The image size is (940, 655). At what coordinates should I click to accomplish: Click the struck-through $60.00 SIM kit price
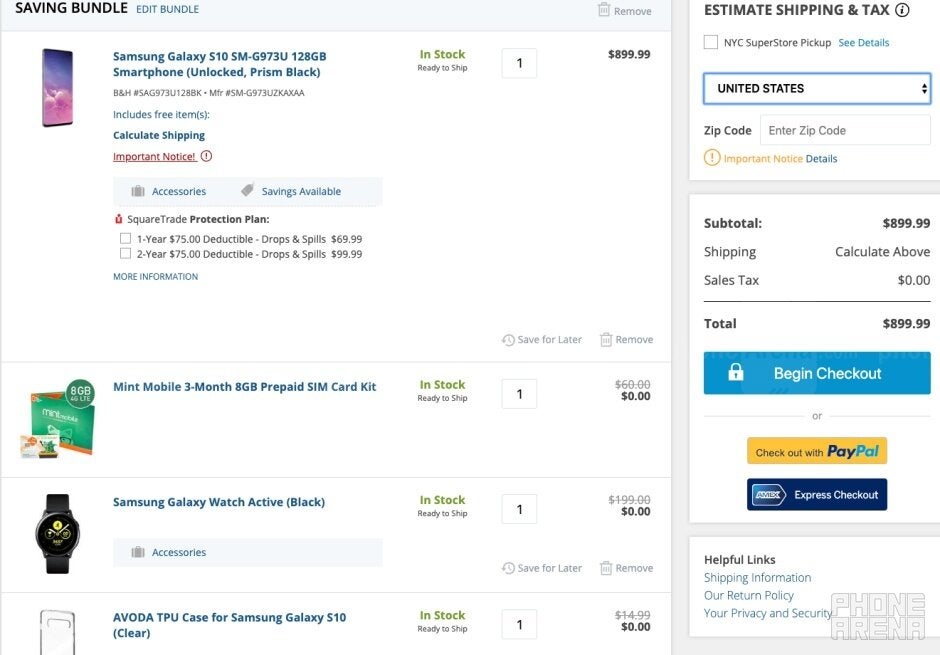(632, 385)
